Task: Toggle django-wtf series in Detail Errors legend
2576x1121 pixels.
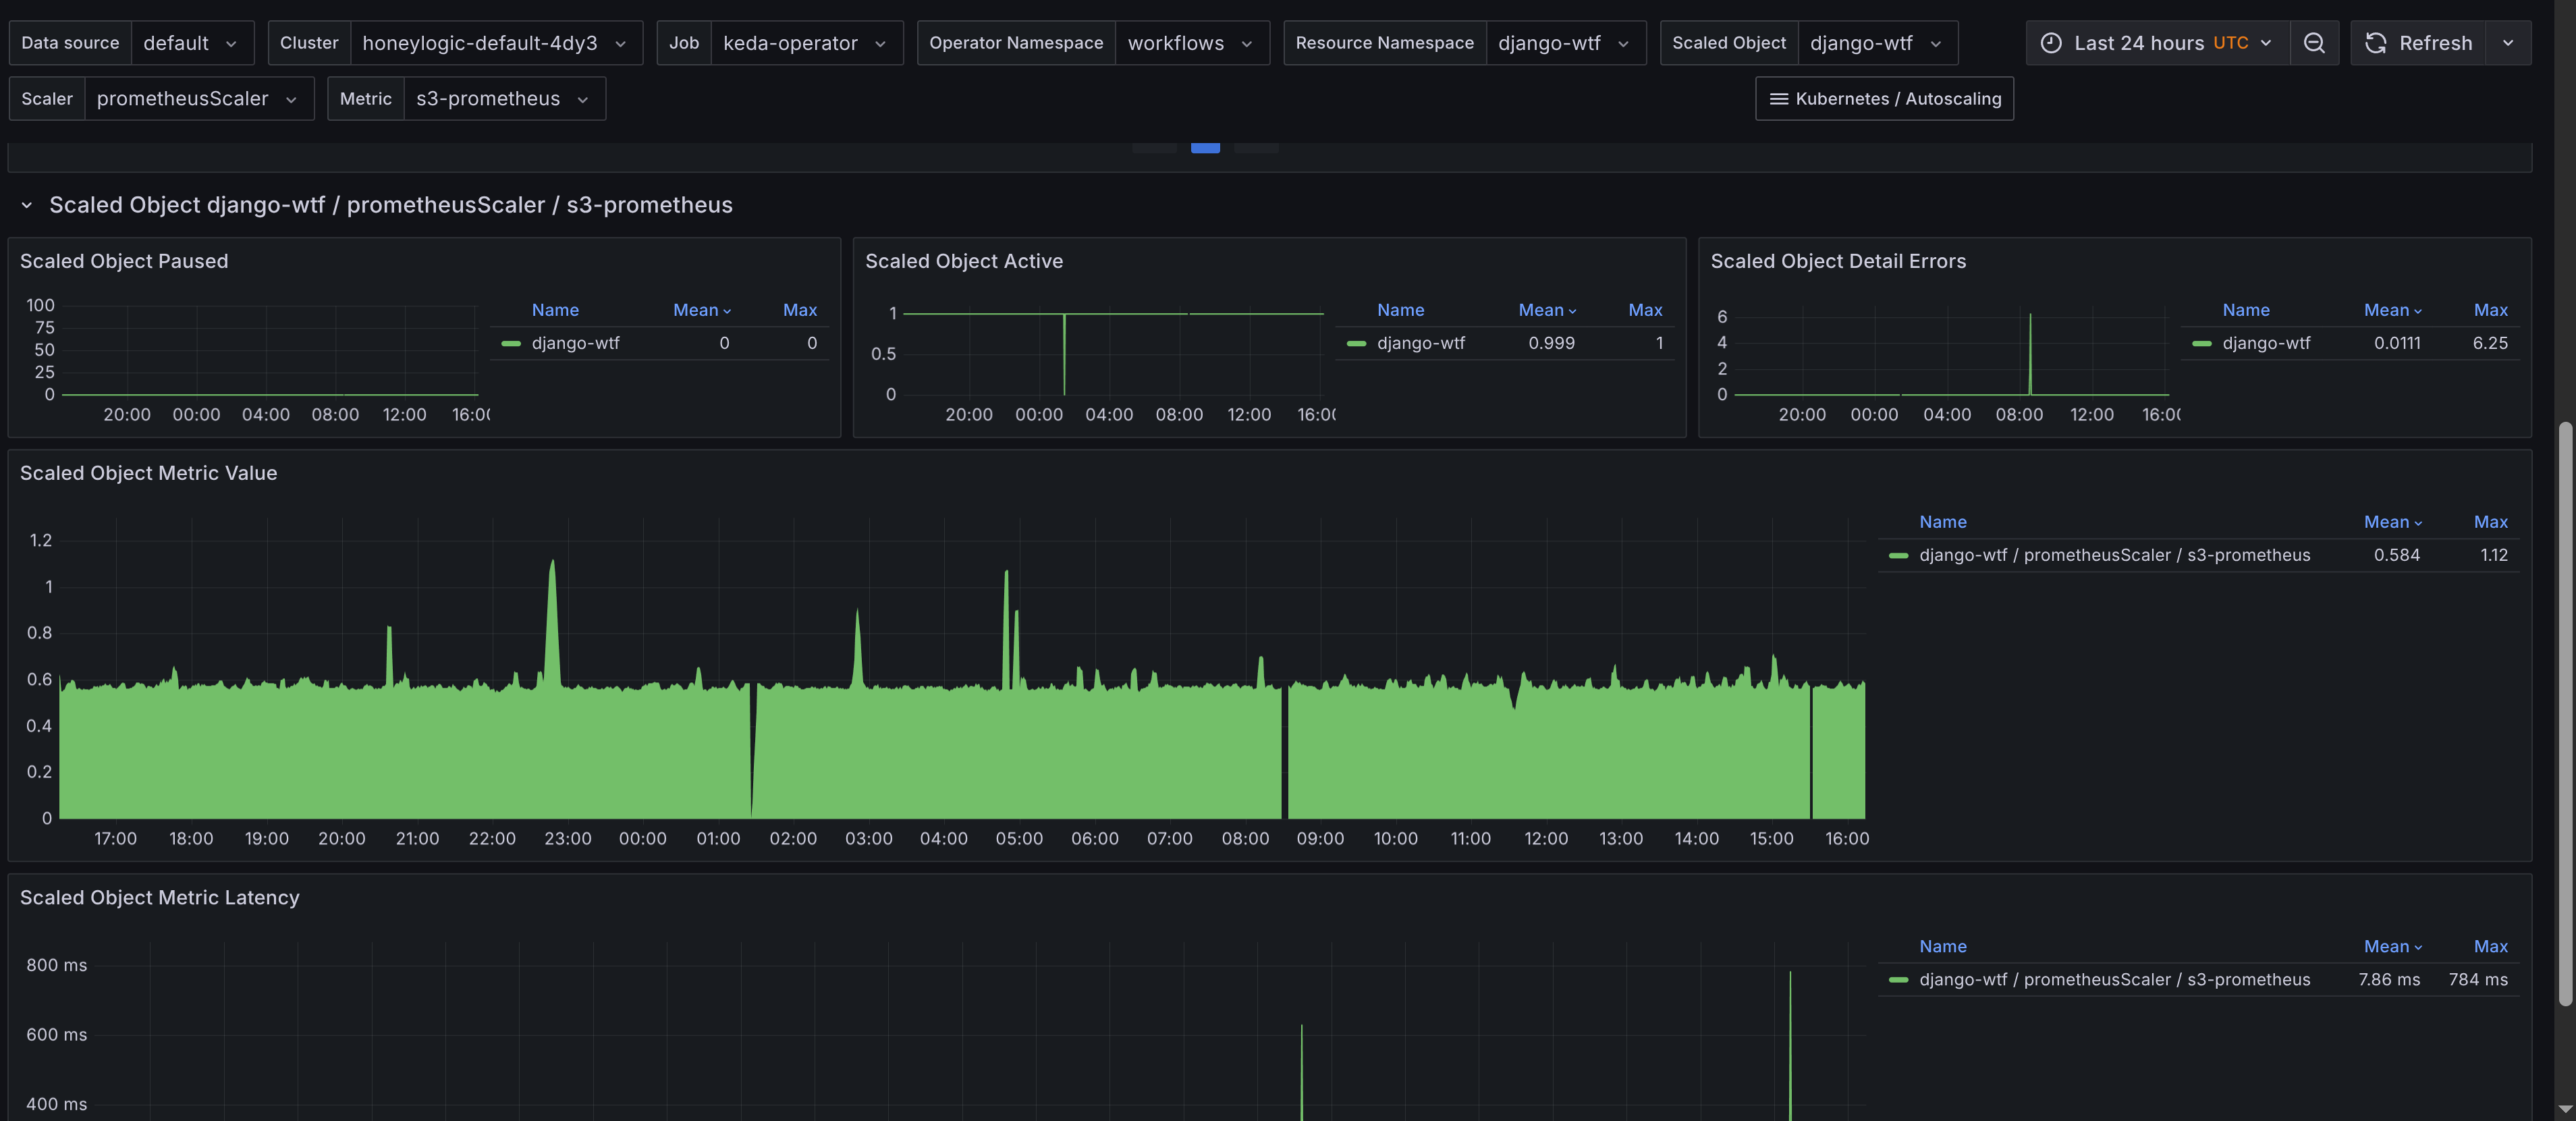Action: click(2266, 343)
